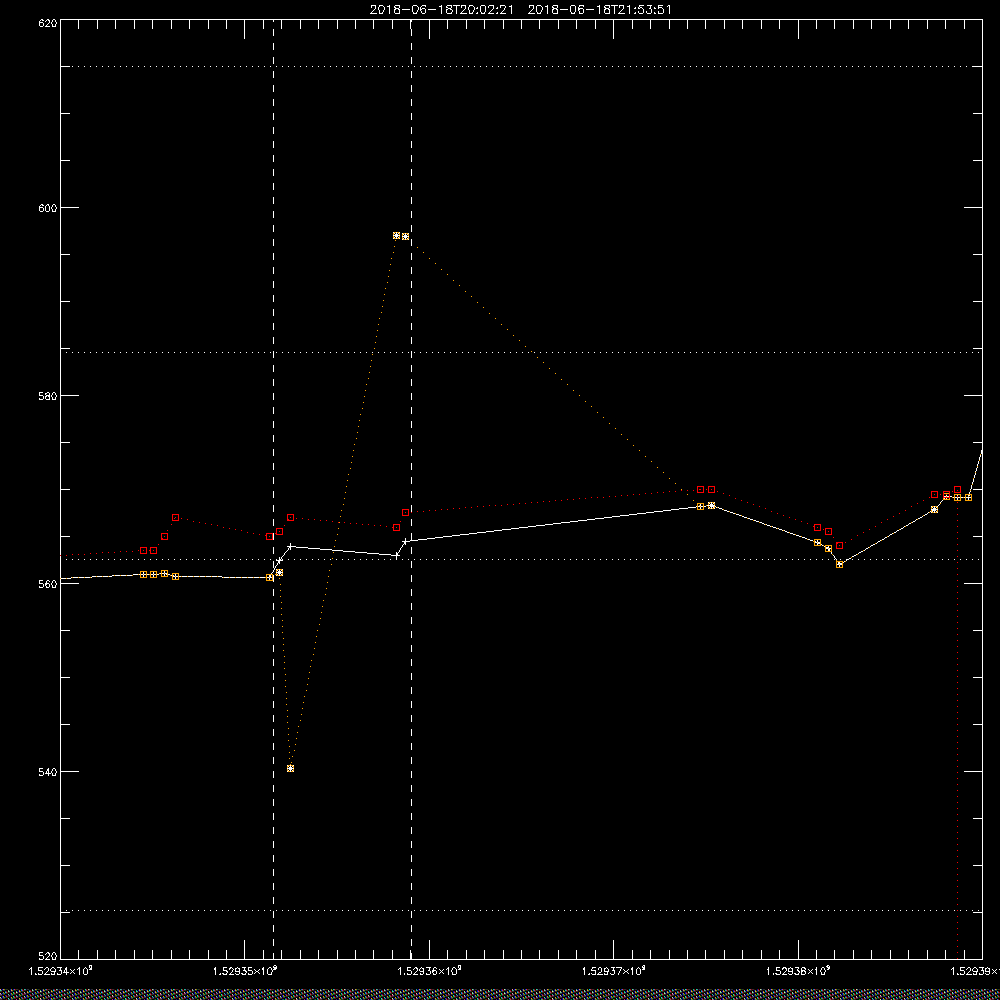Image resolution: width=1000 pixels, height=1000 pixels.
Task: Click the 520 y-axis label
Action: click(x=49, y=956)
